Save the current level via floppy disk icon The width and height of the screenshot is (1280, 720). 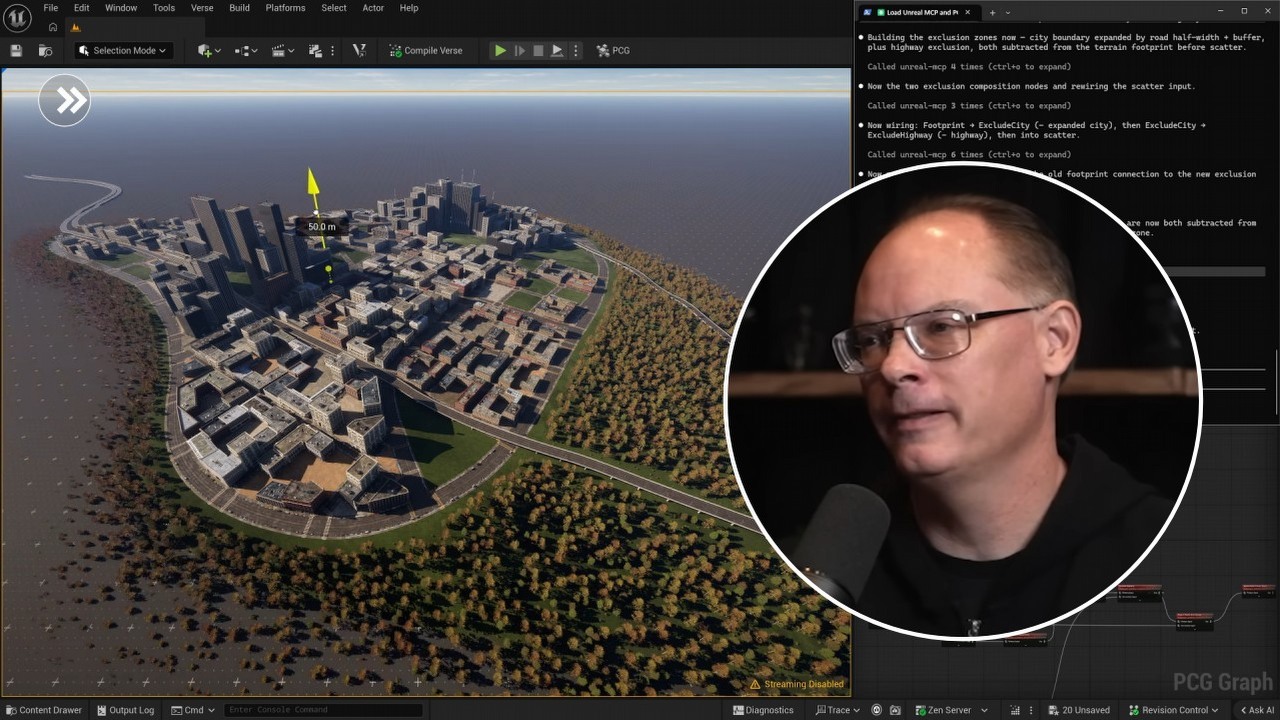(x=16, y=50)
